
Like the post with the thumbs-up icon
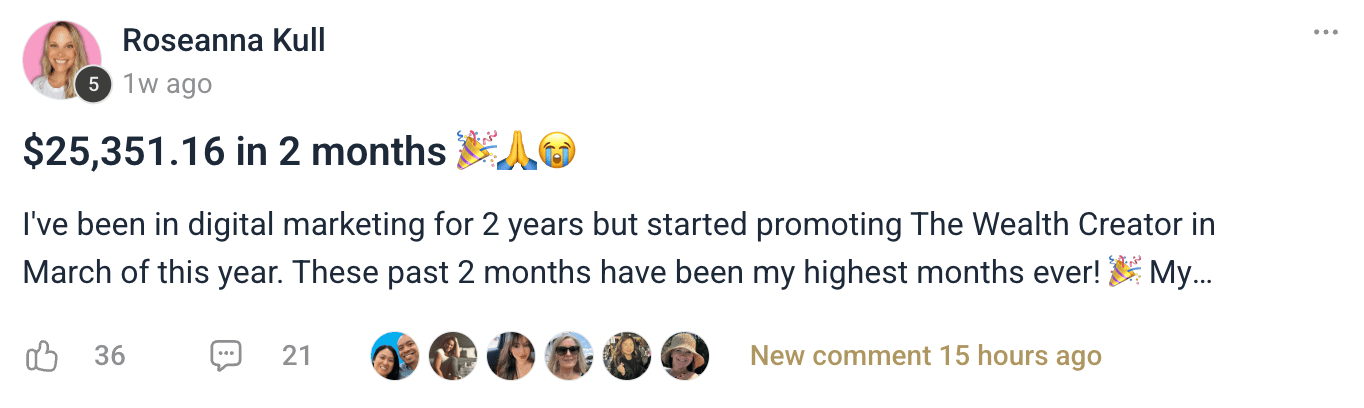[41, 356]
